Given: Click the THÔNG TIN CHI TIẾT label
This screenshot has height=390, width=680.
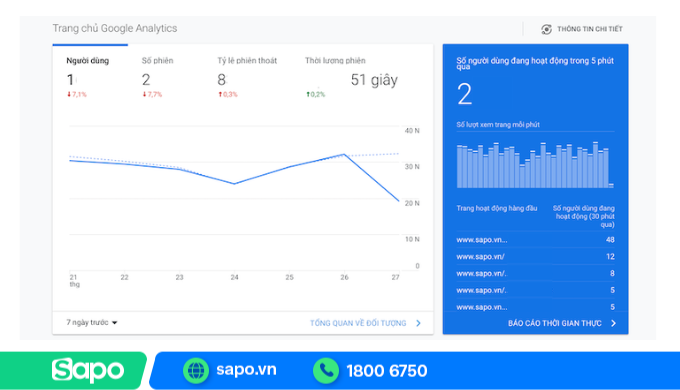Looking at the screenshot, I should click(590, 29).
